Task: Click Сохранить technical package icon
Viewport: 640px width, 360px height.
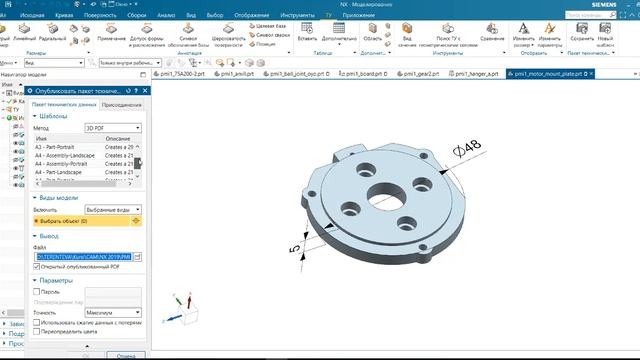Action: tap(582, 32)
